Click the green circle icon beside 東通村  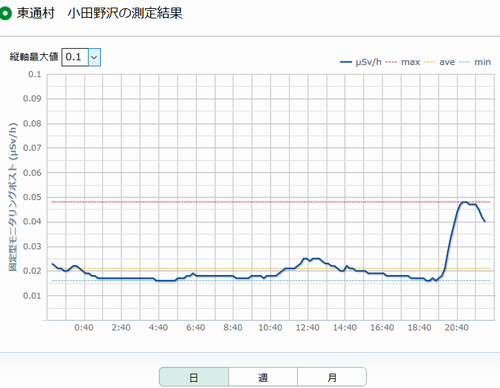(5, 13)
